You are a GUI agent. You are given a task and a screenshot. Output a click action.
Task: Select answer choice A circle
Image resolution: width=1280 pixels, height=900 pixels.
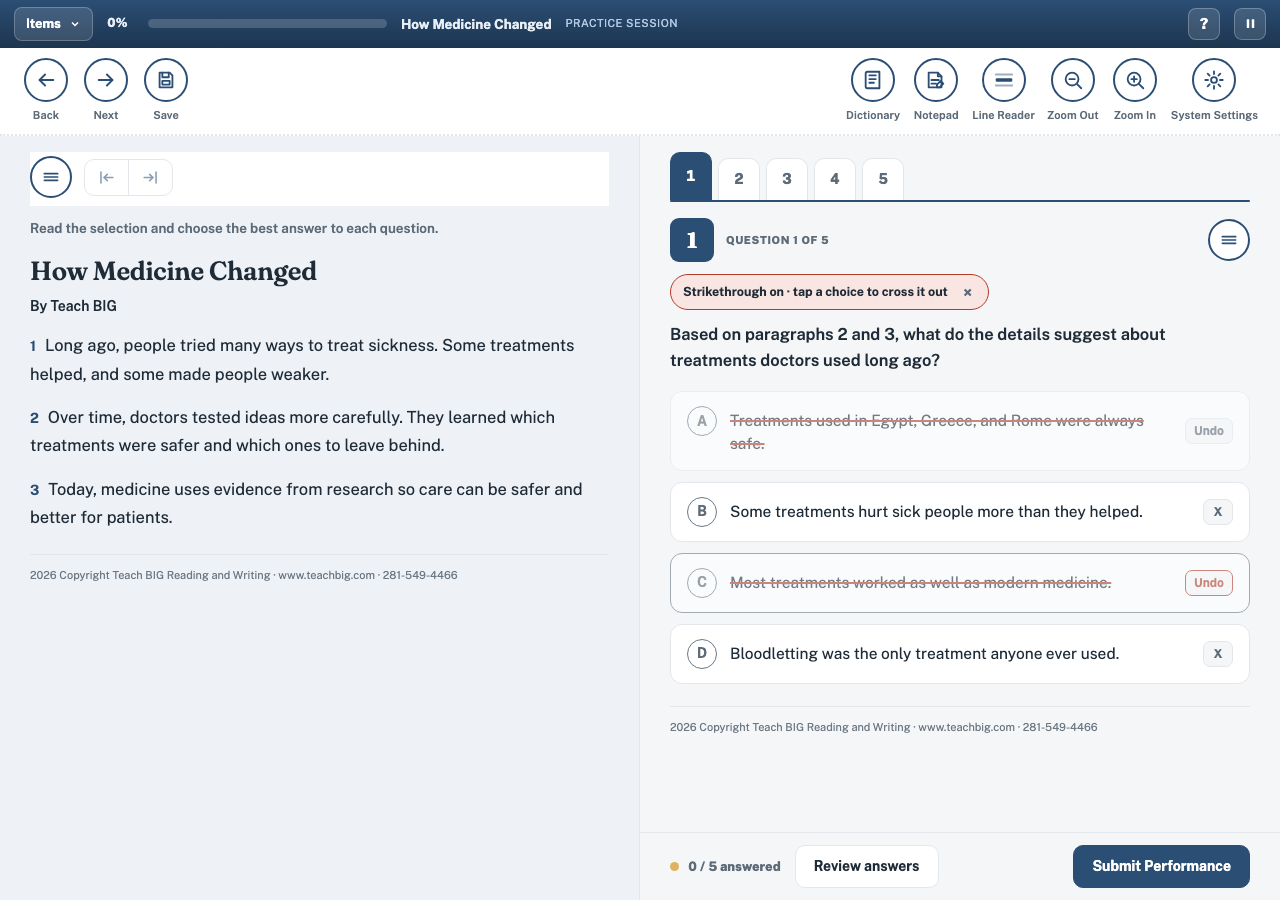[702, 421]
